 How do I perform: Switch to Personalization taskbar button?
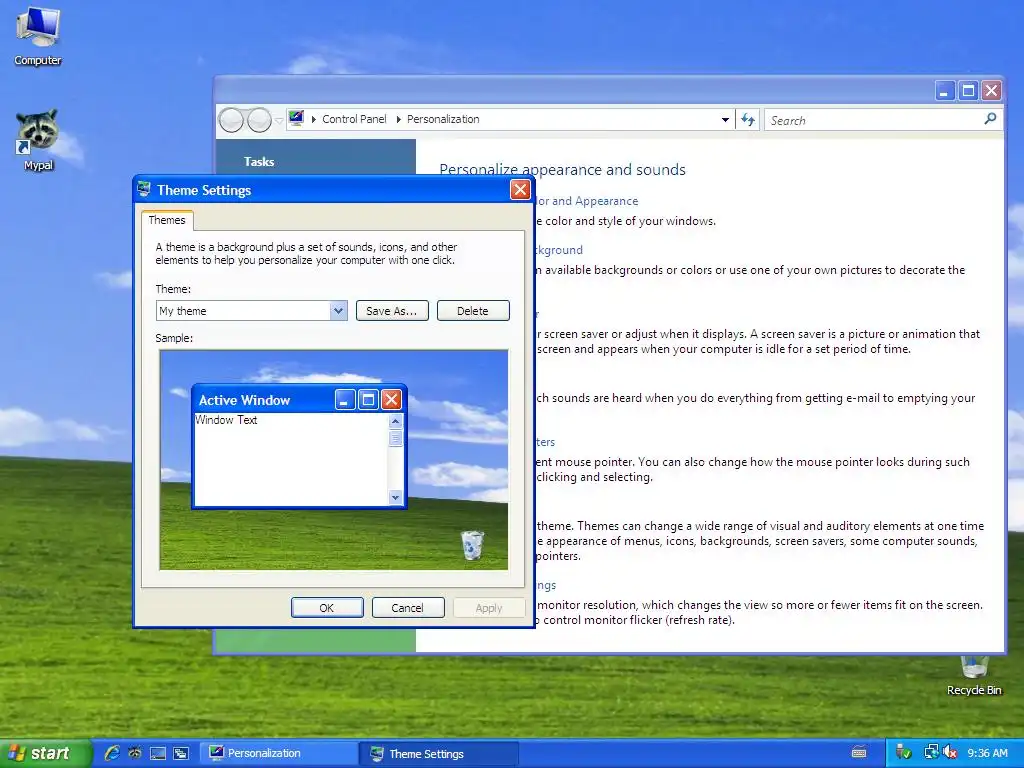pyautogui.click(x=278, y=753)
